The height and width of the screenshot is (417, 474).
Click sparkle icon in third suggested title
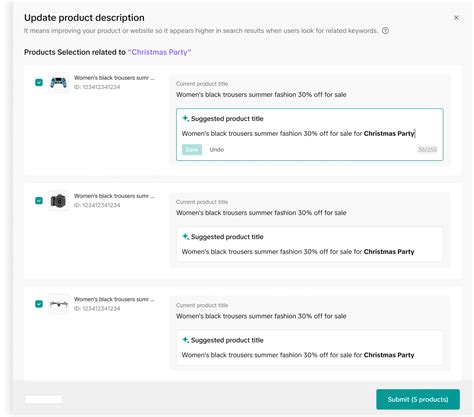(x=185, y=340)
